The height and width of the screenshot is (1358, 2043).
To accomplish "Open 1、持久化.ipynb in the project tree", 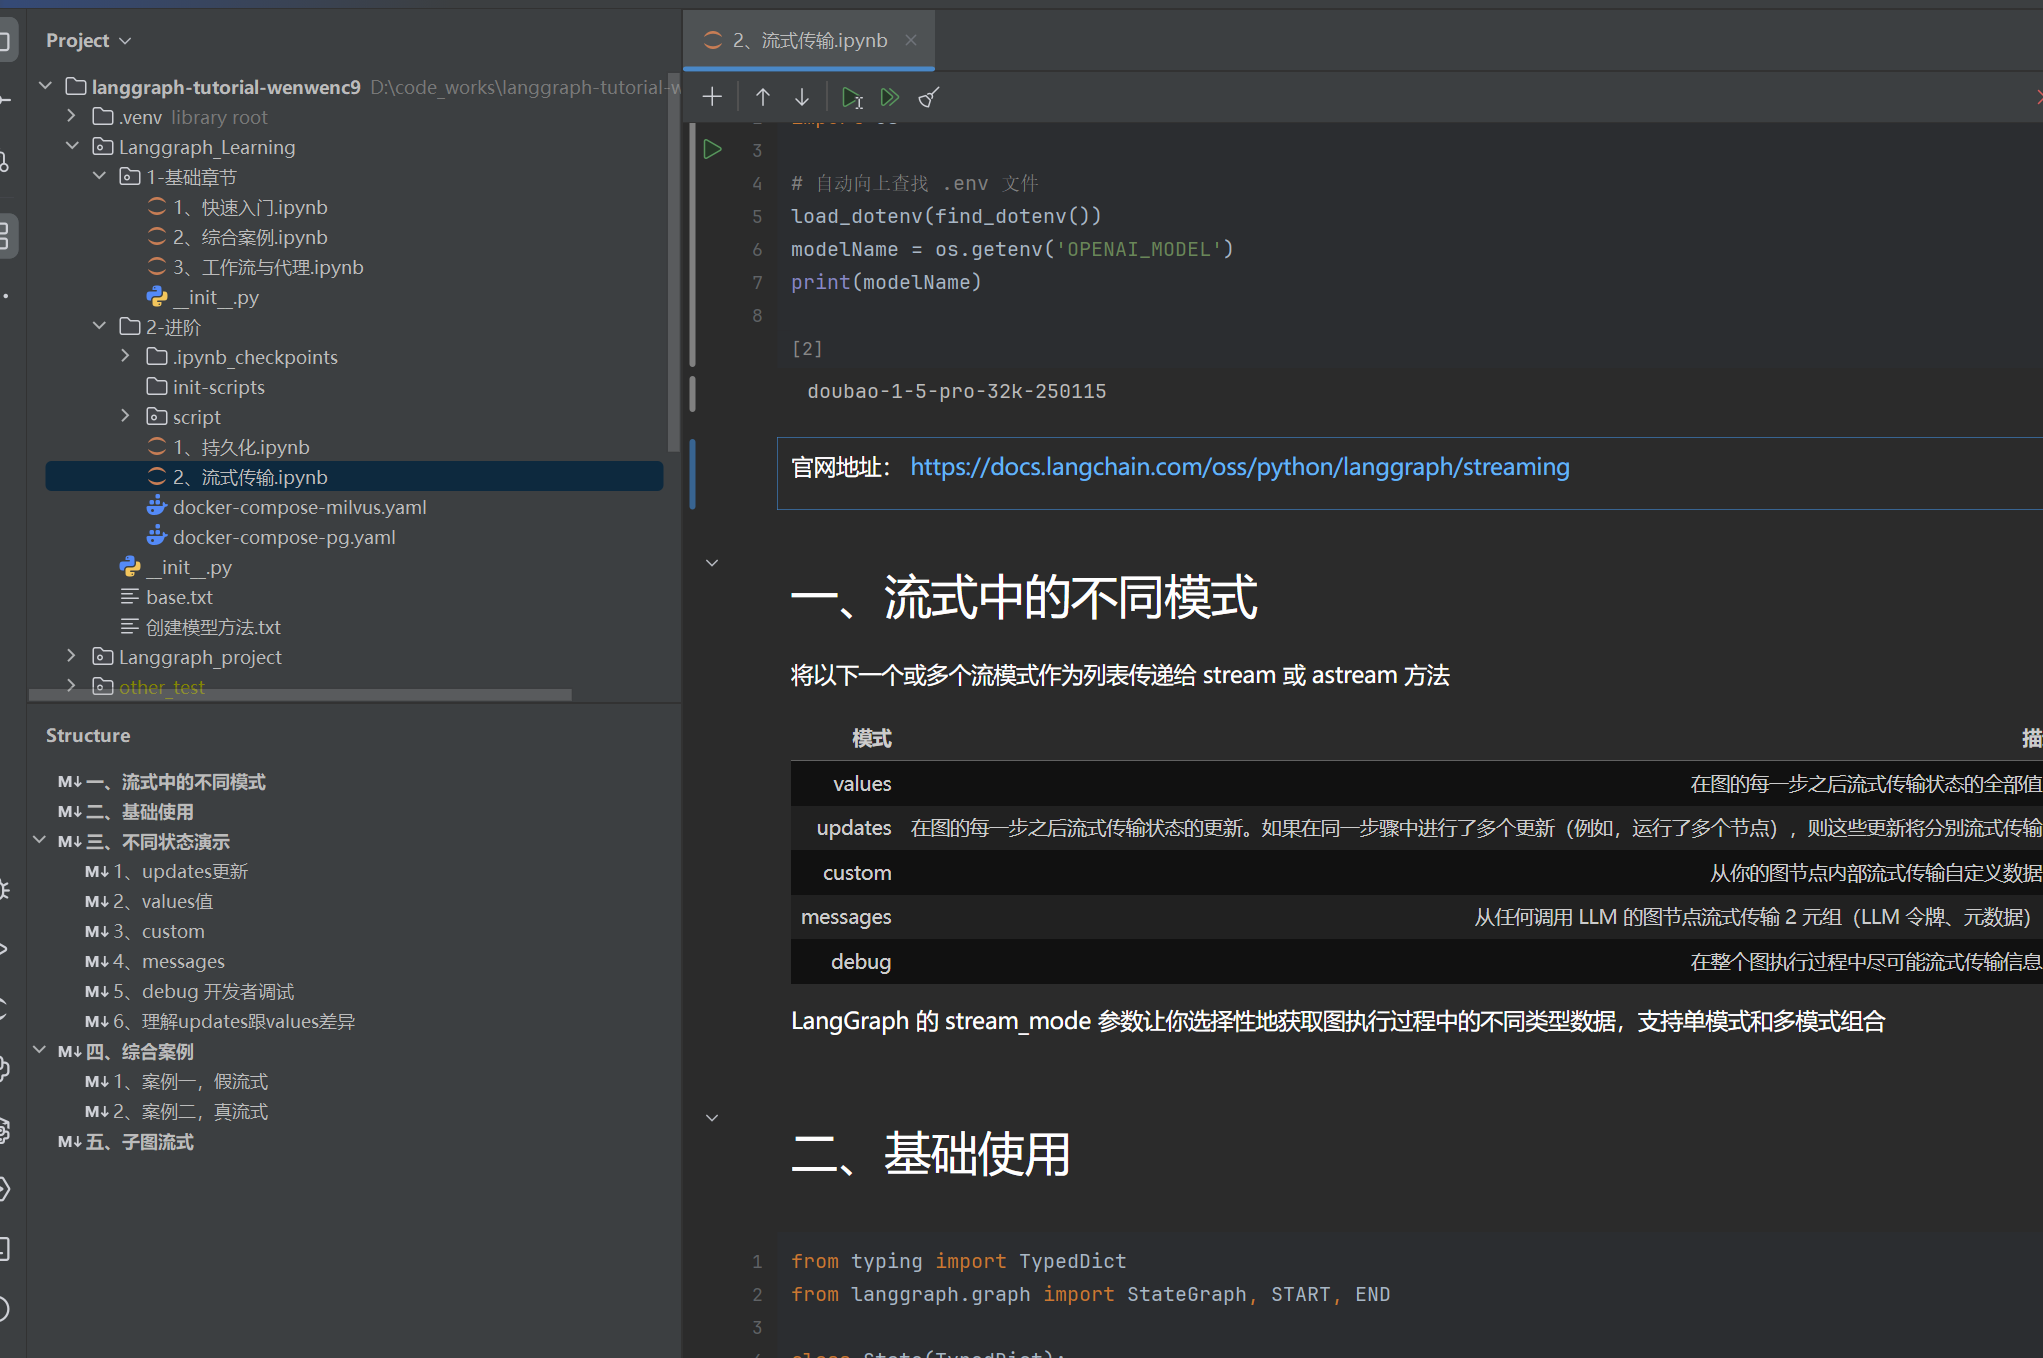I will 240,447.
